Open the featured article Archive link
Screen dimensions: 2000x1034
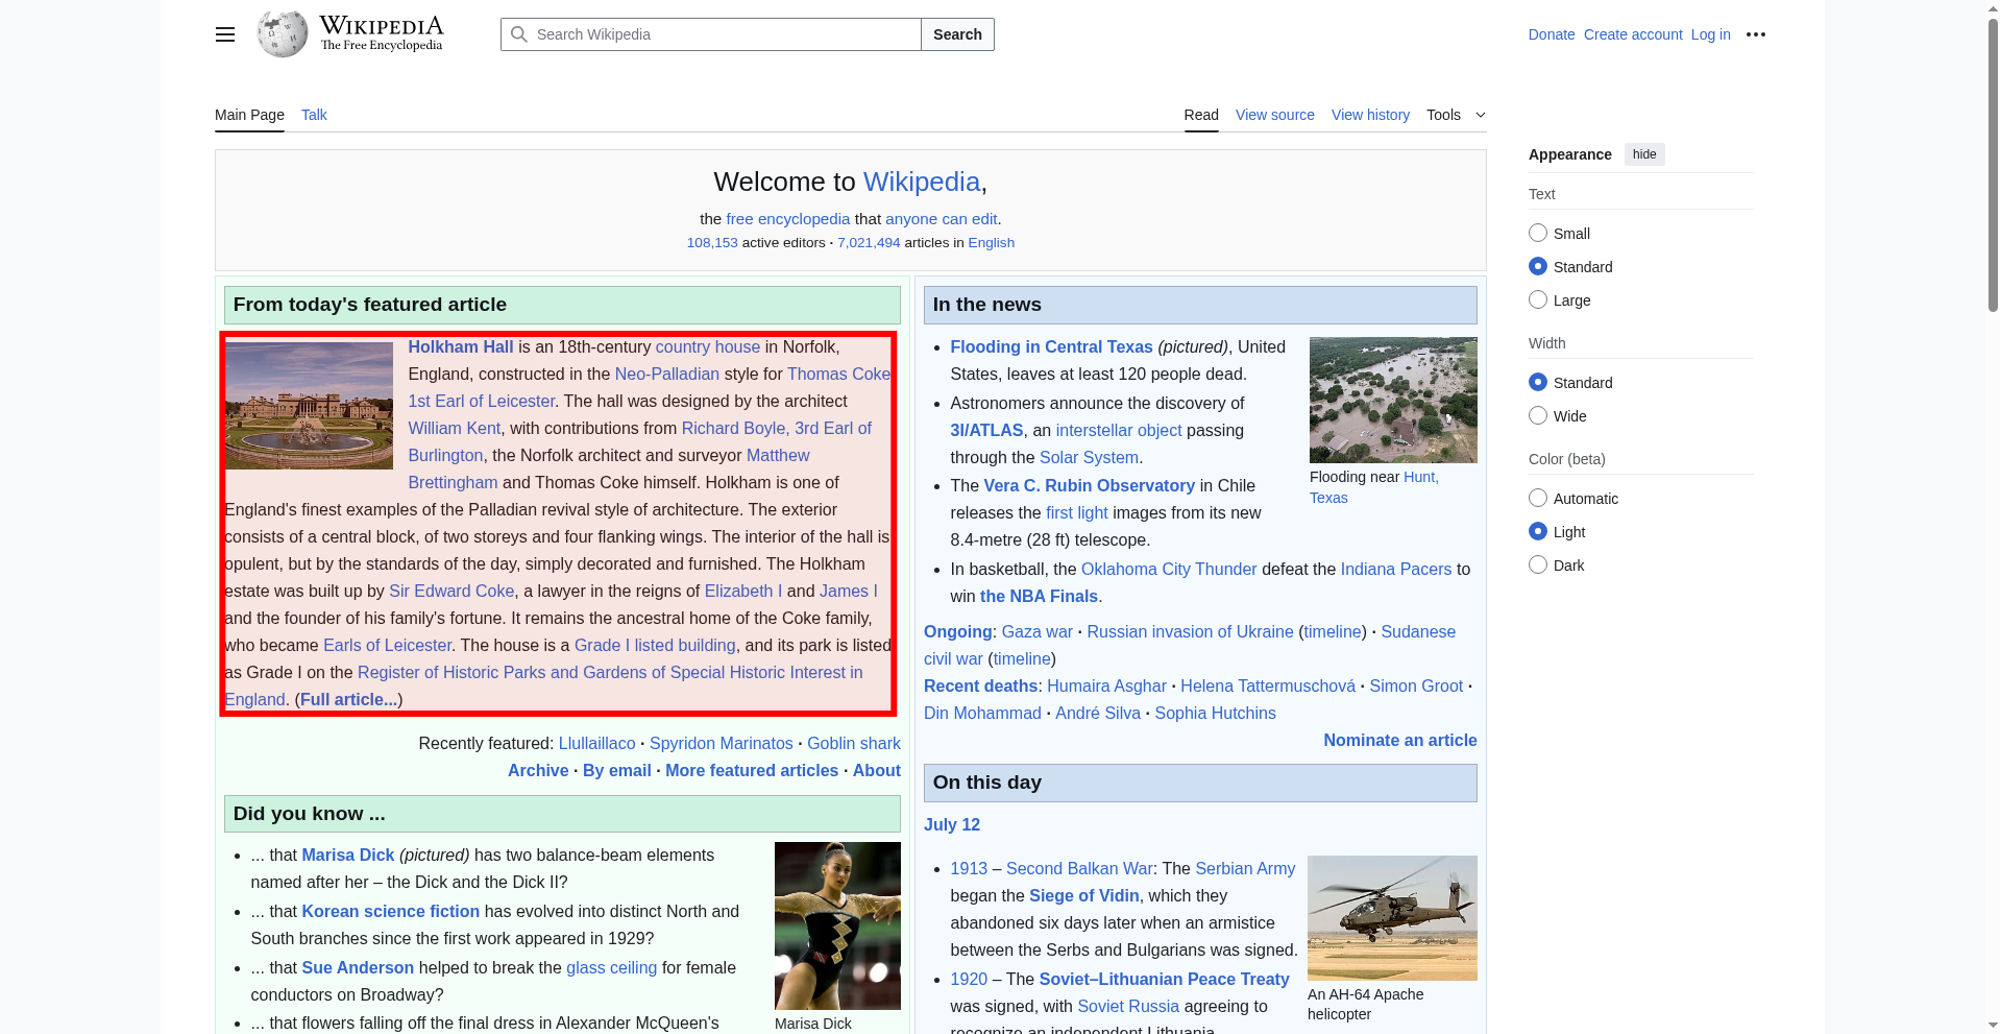pyautogui.click(x=538, y=770)
